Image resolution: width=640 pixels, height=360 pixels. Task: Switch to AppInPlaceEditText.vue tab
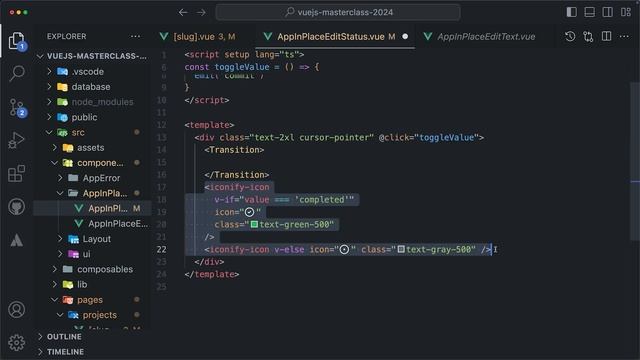[486, 36]
